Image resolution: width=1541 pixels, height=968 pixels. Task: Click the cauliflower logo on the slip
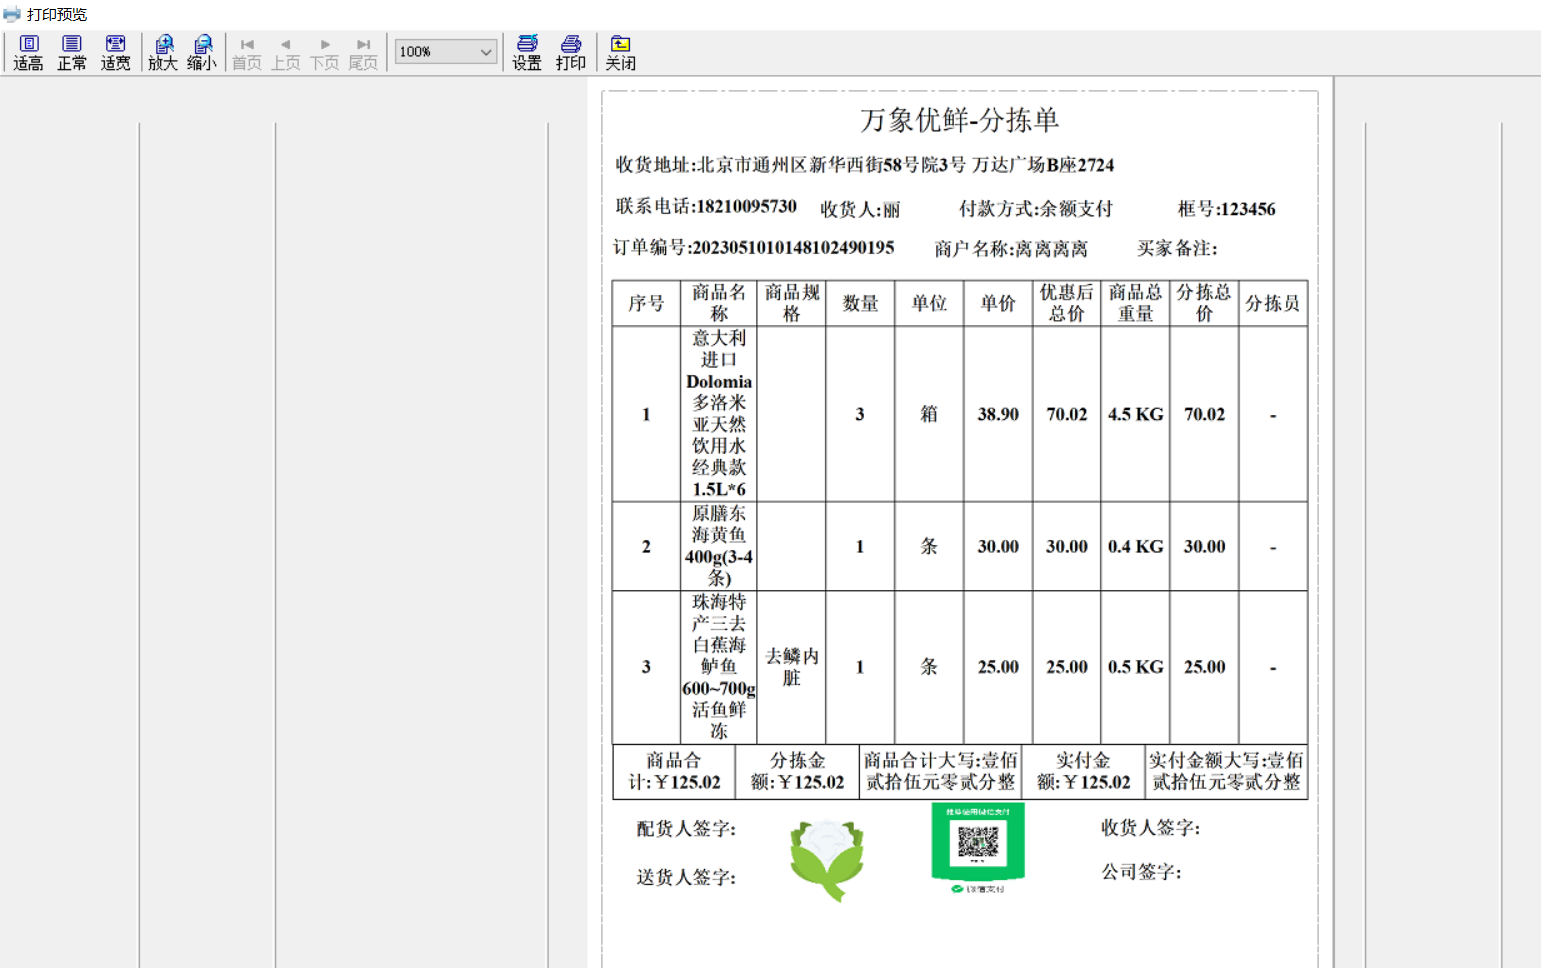(x=827, y=859)
